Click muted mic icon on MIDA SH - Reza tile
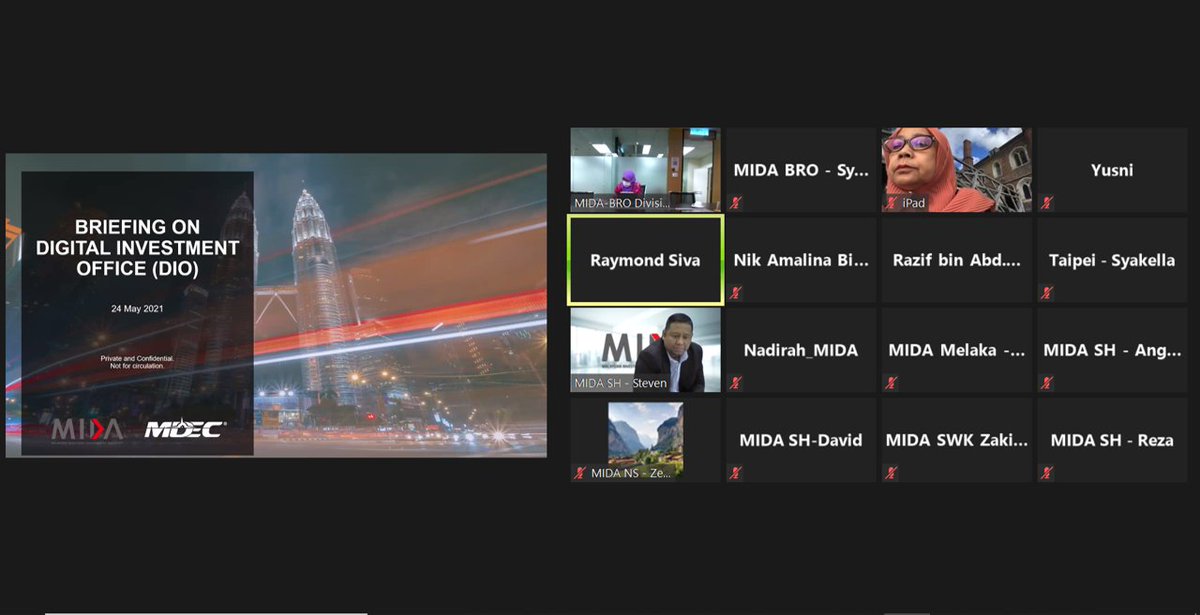This screenshot has height=615, width=1200. (x=1047, y=472)
